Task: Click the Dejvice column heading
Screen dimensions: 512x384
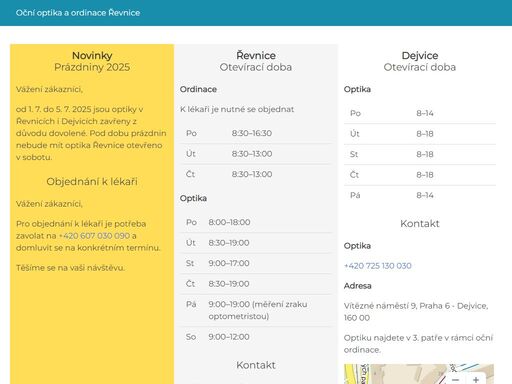Action: point(420,56)
